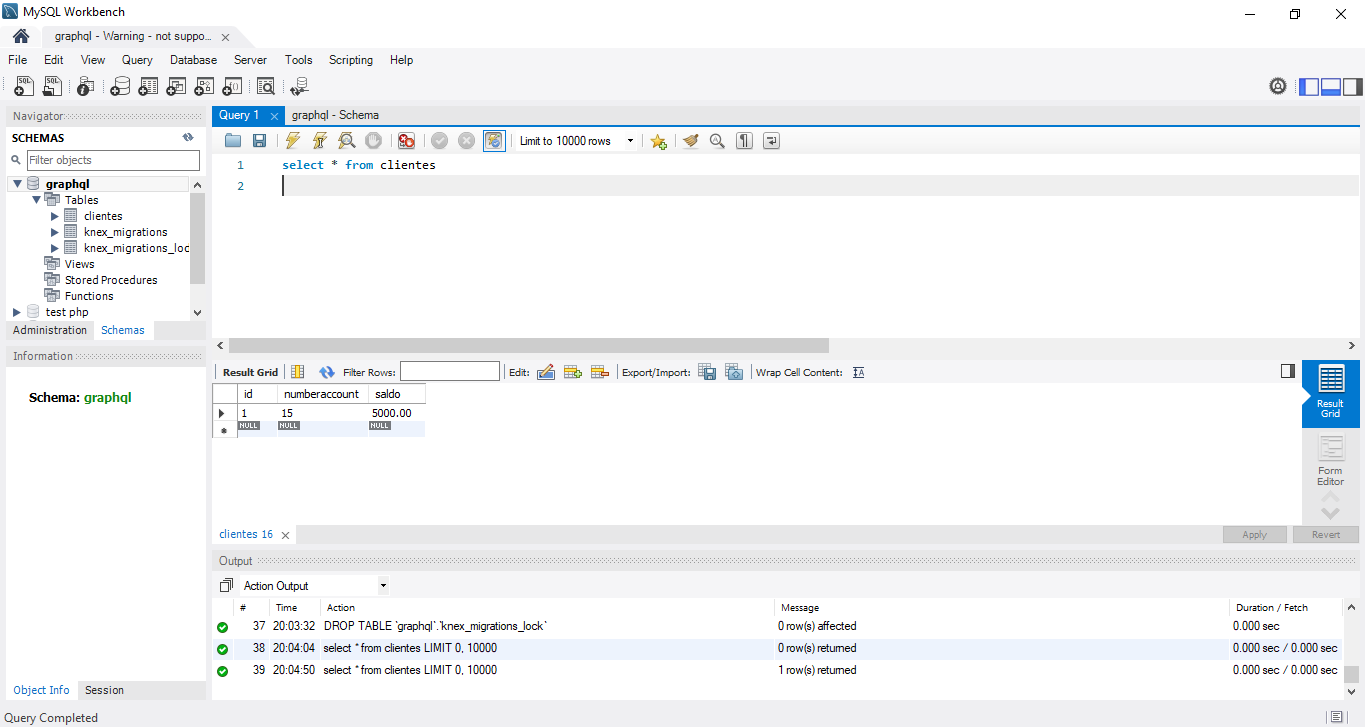Beautify the query with broom icon
Image resolution: width=1365 pixels, height=727 pixels.
690,141
